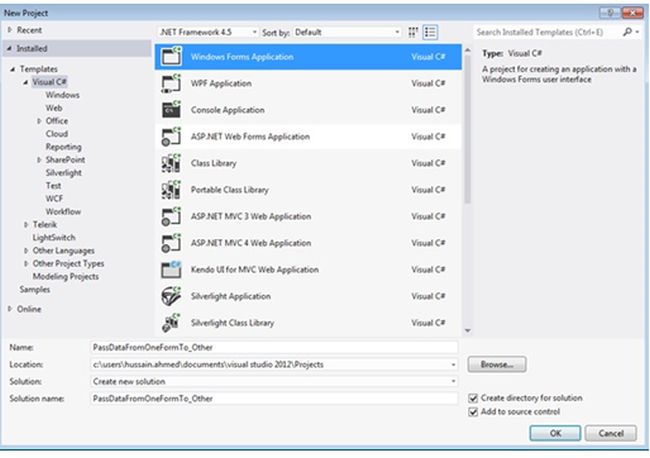Collapse the Templates tree node
The width and height of the screenshot is (650, 458).
tap(13, 69)
